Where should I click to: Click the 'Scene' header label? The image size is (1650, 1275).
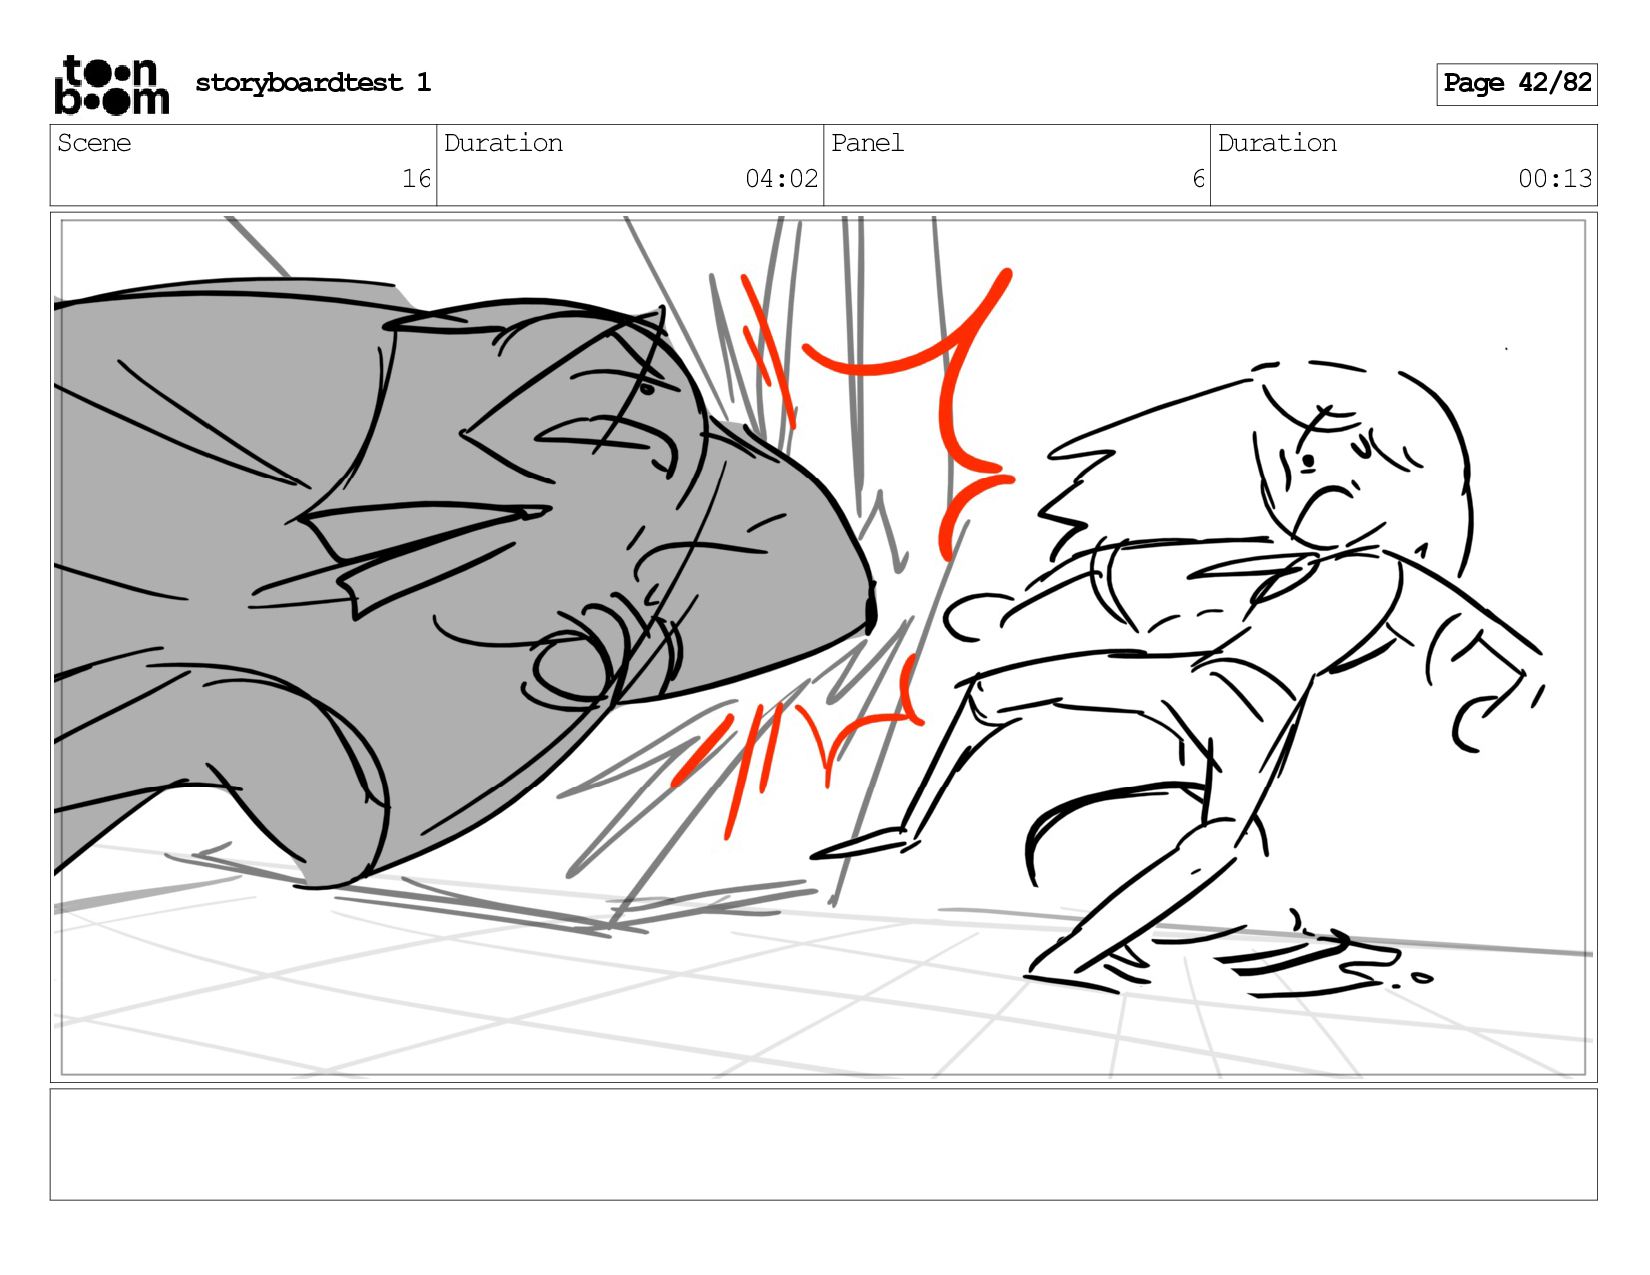click(x=94, y=143)
